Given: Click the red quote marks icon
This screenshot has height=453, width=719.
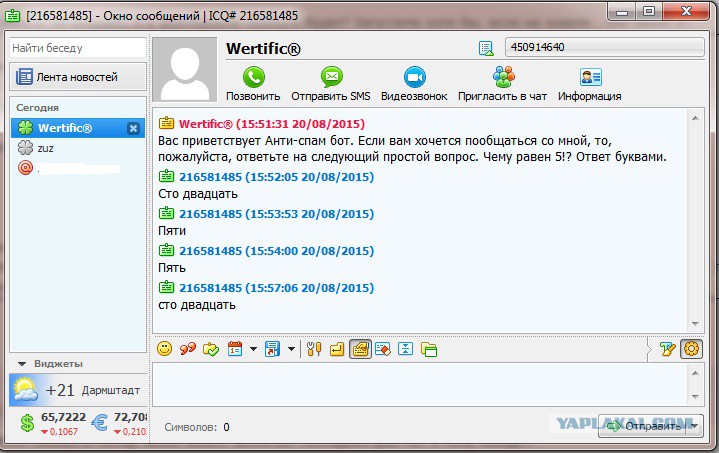Looking at the screenshot, I should tap(188, 349).
